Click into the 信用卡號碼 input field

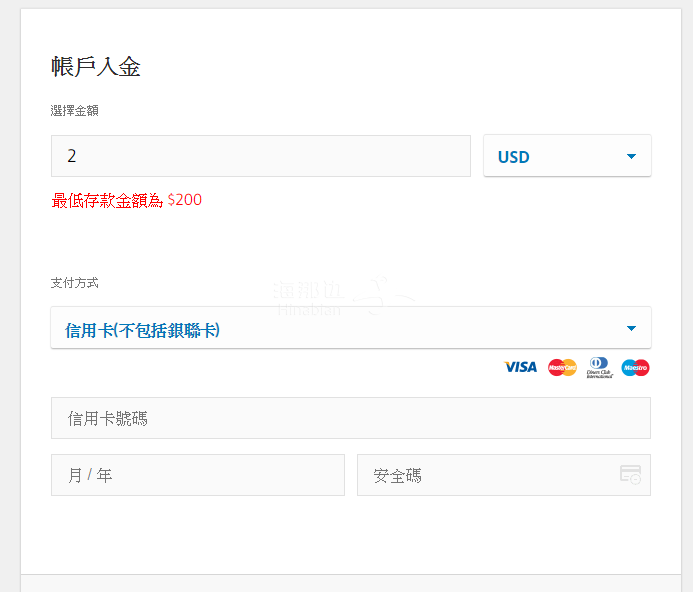[x=350, y=418]
